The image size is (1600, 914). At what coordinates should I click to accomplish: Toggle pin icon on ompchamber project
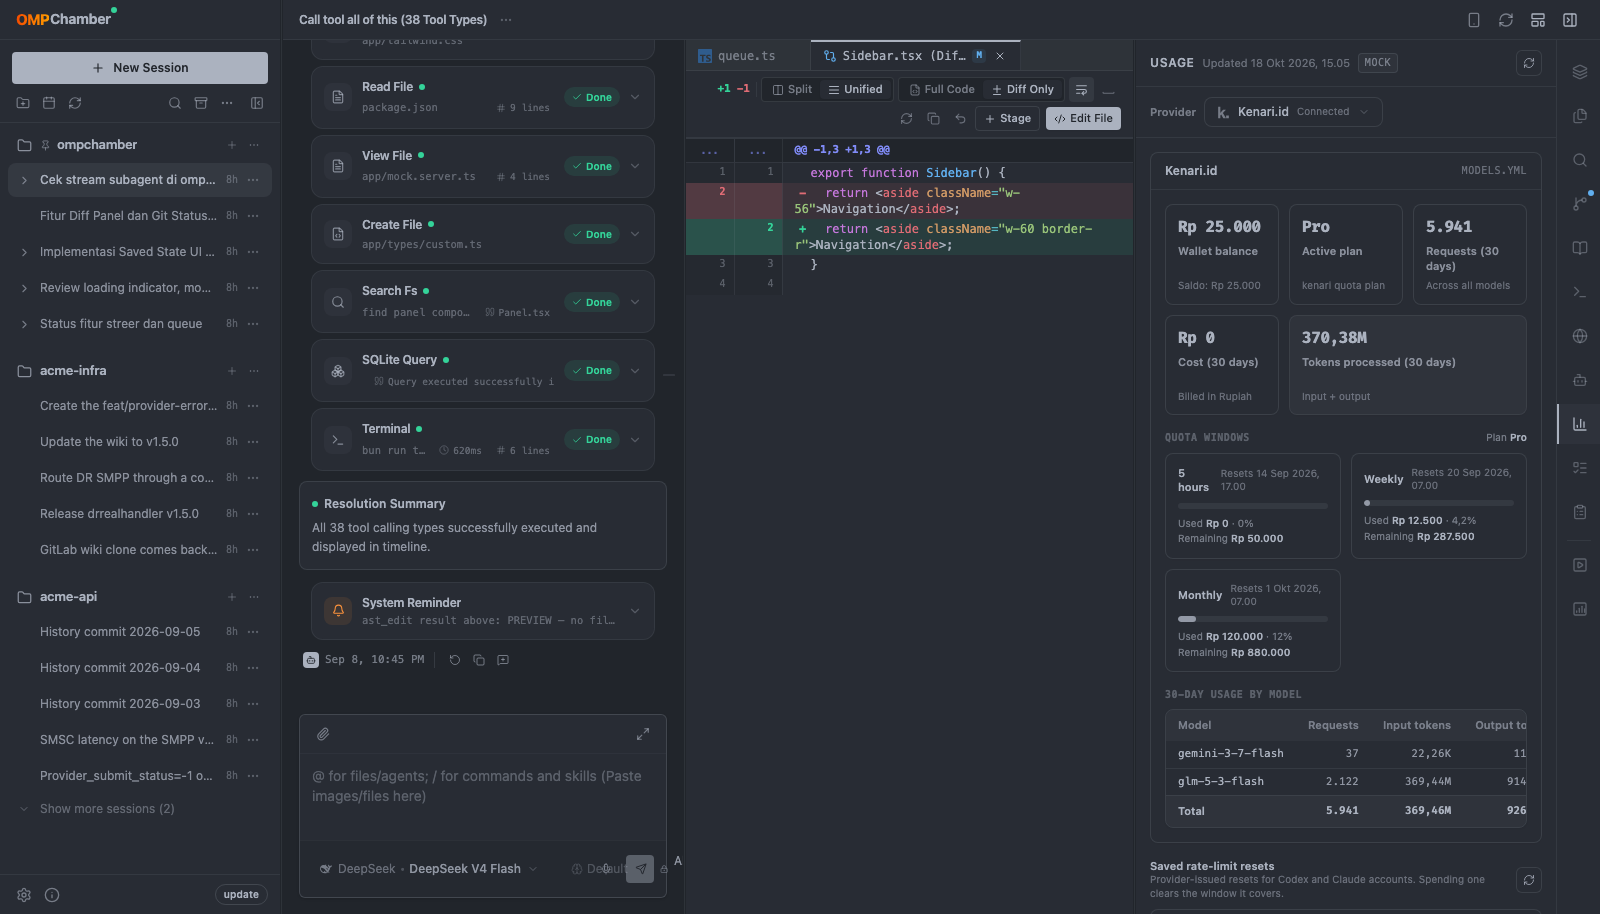tap(46, 145)
